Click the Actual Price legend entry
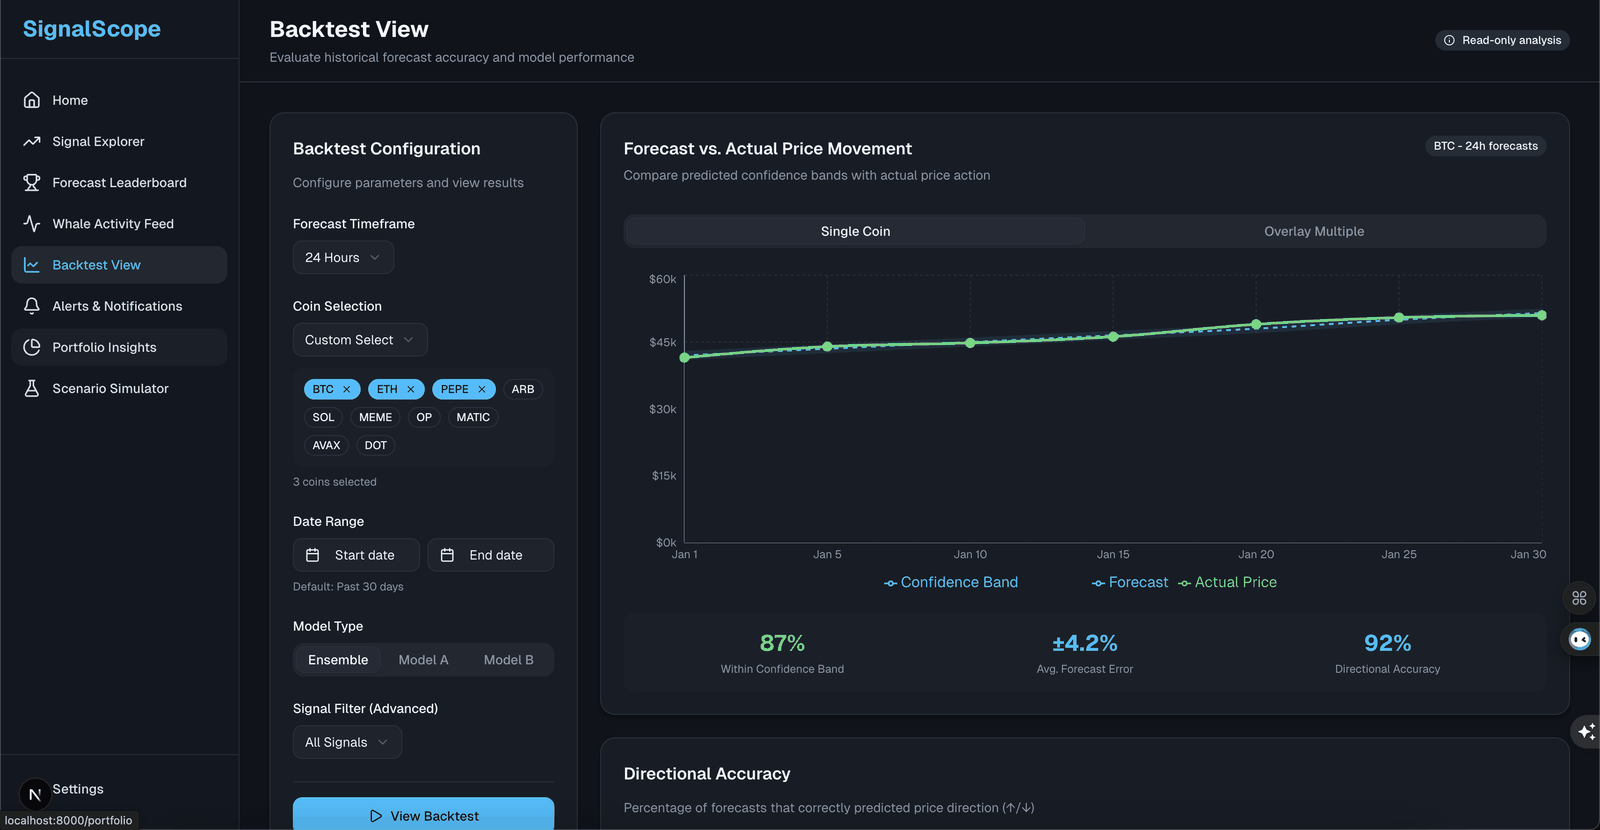Image resolution: width=1600 pixels, height=830 pixels. click(x=1227, y=582)
